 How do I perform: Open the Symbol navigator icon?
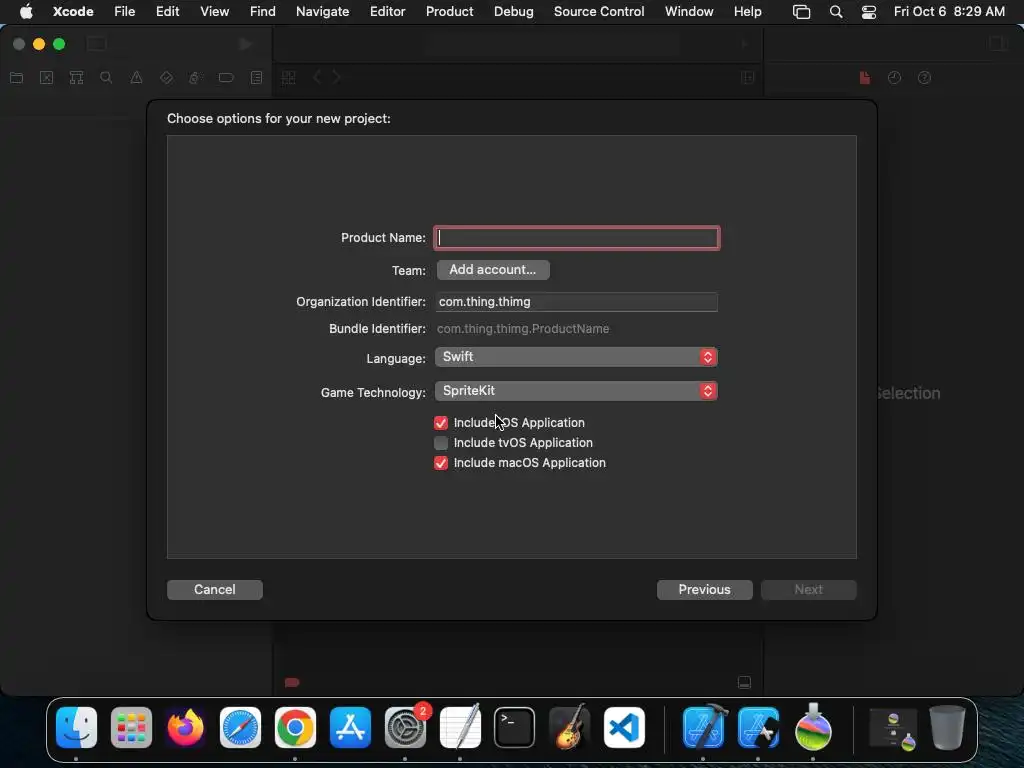76,78
